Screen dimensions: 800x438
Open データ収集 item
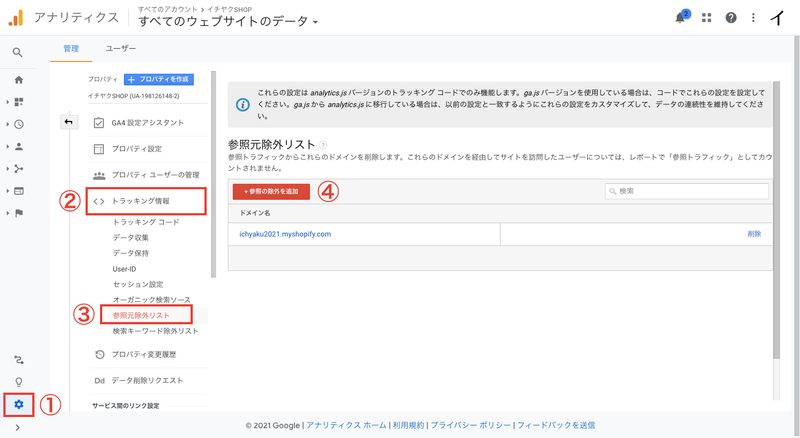point(131,237)
